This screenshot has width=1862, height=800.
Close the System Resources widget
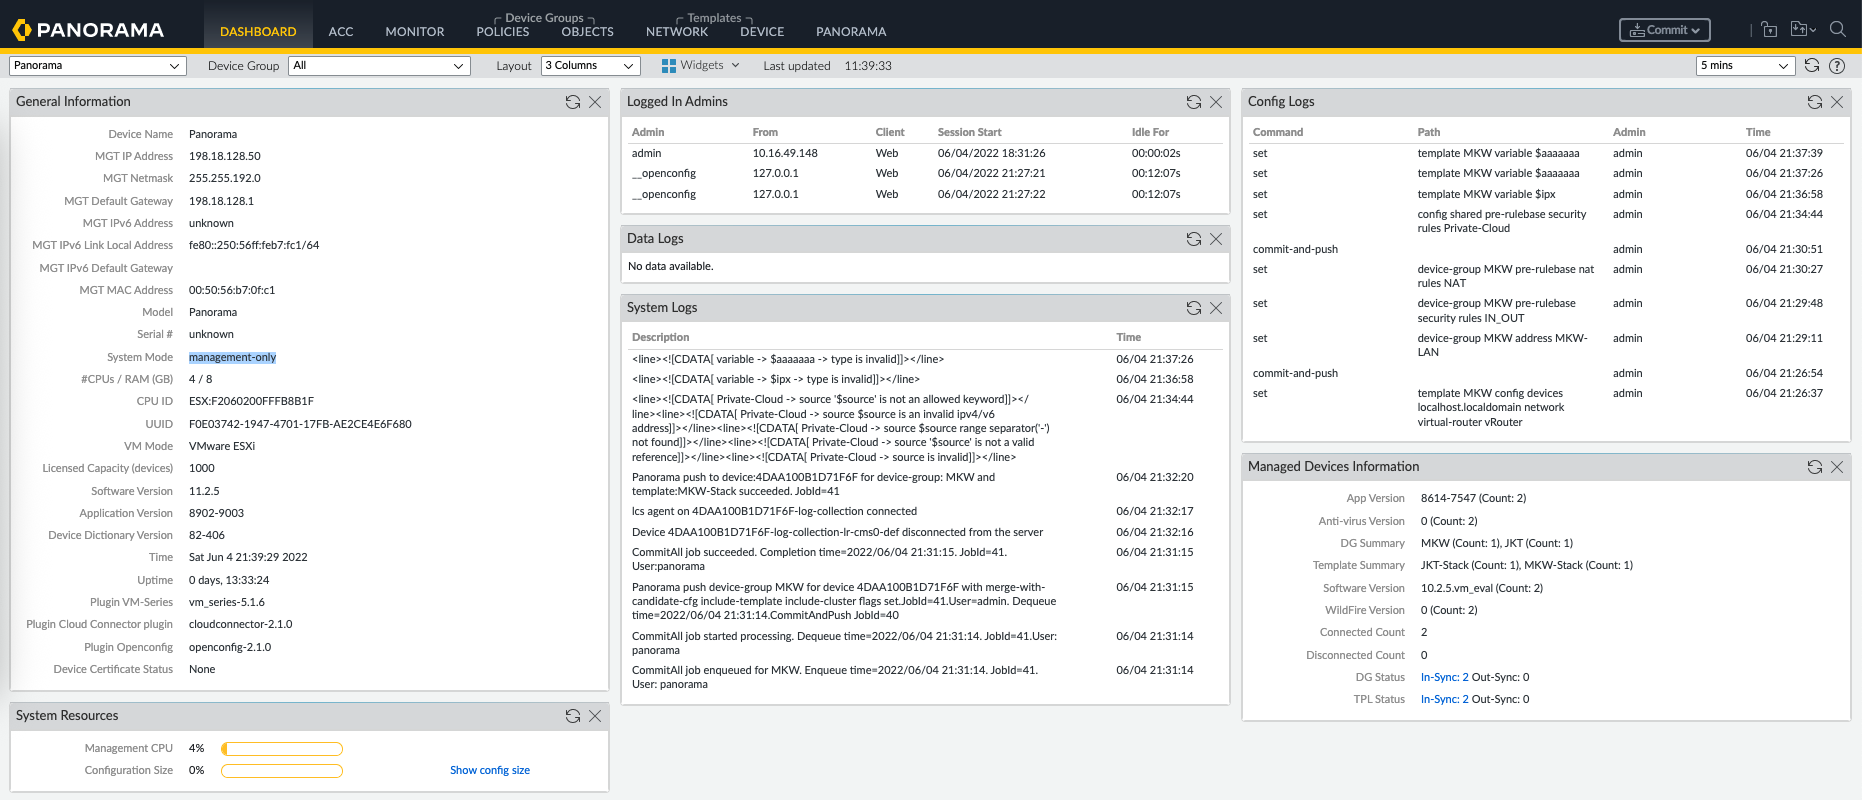point(595,716)
